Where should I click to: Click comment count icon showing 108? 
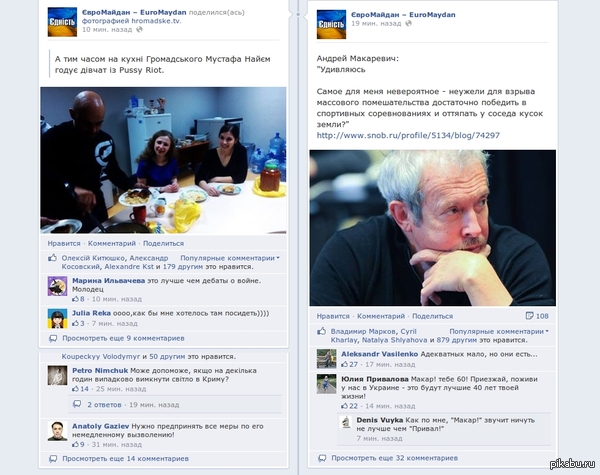(x=529, y=316)
